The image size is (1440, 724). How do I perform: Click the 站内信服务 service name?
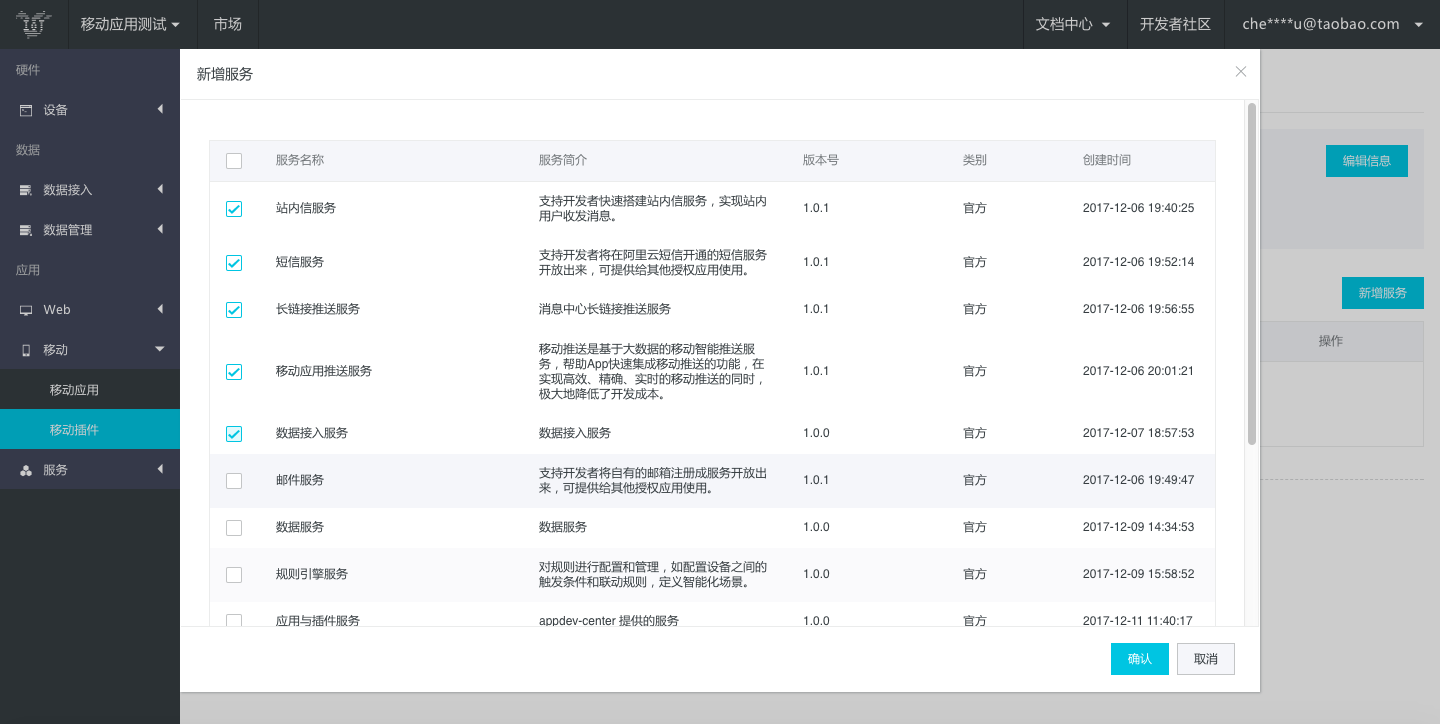(x=306, y=208)
